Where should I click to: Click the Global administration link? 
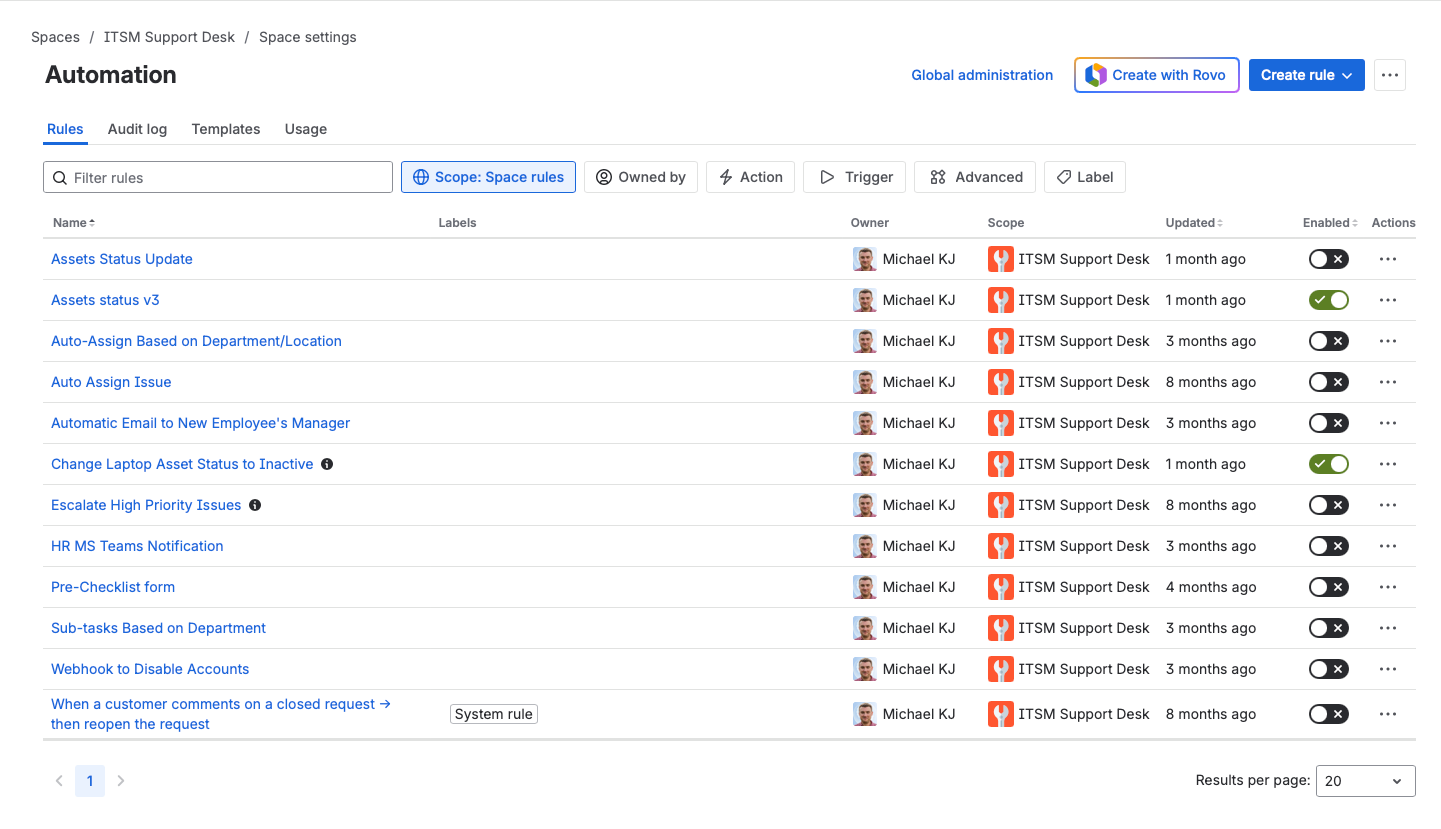click(982, 75)
